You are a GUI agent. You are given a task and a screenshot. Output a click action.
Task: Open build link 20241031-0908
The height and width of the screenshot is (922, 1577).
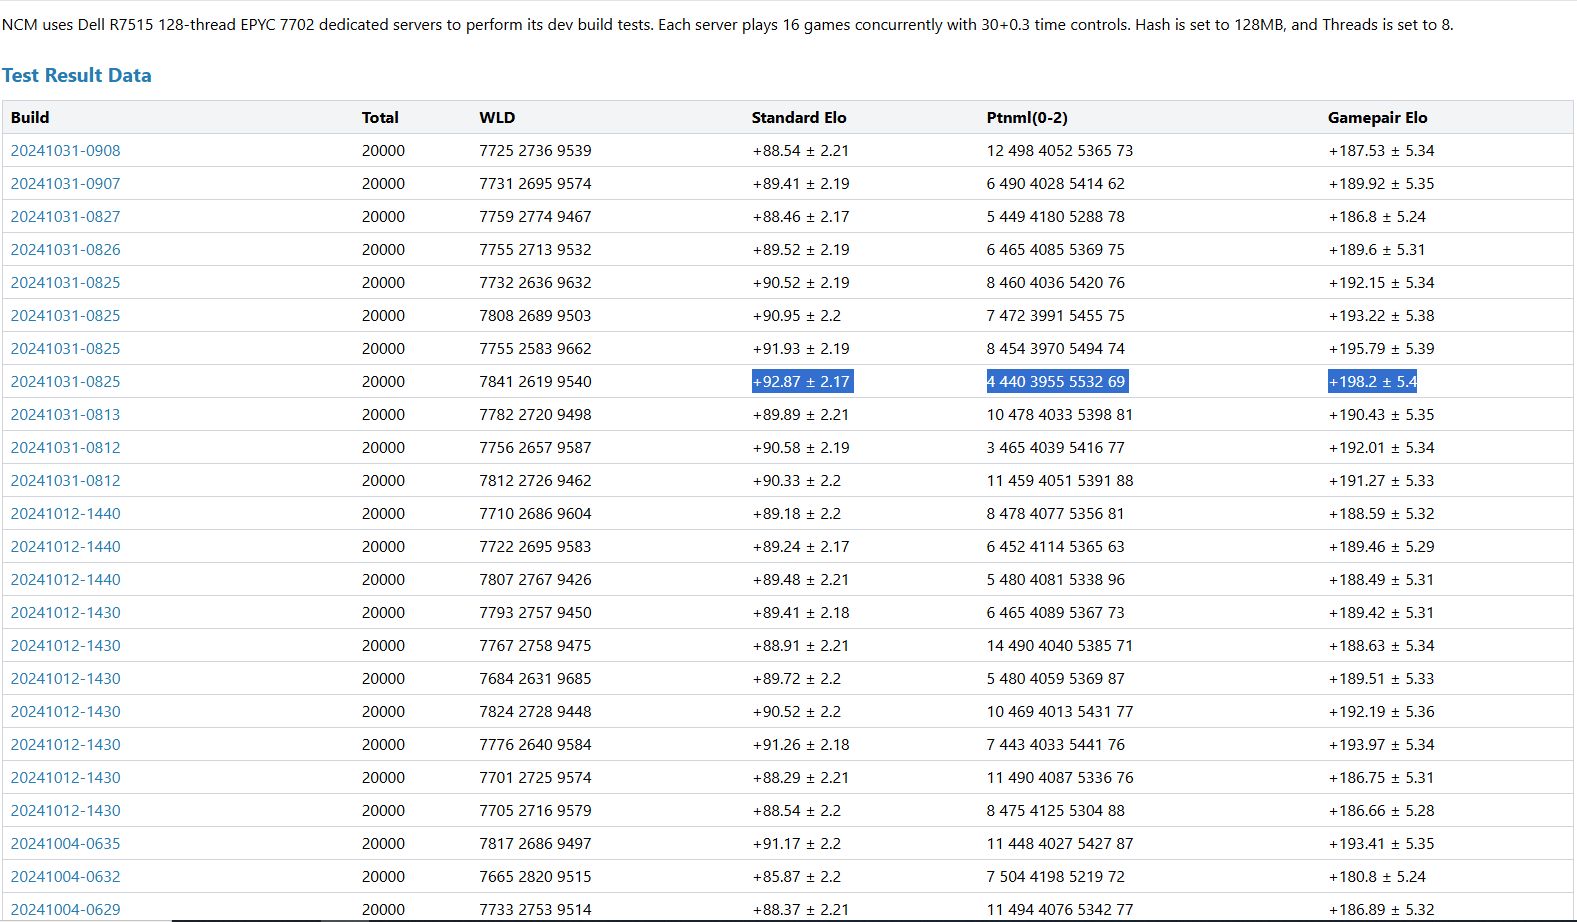coord(65,150)
